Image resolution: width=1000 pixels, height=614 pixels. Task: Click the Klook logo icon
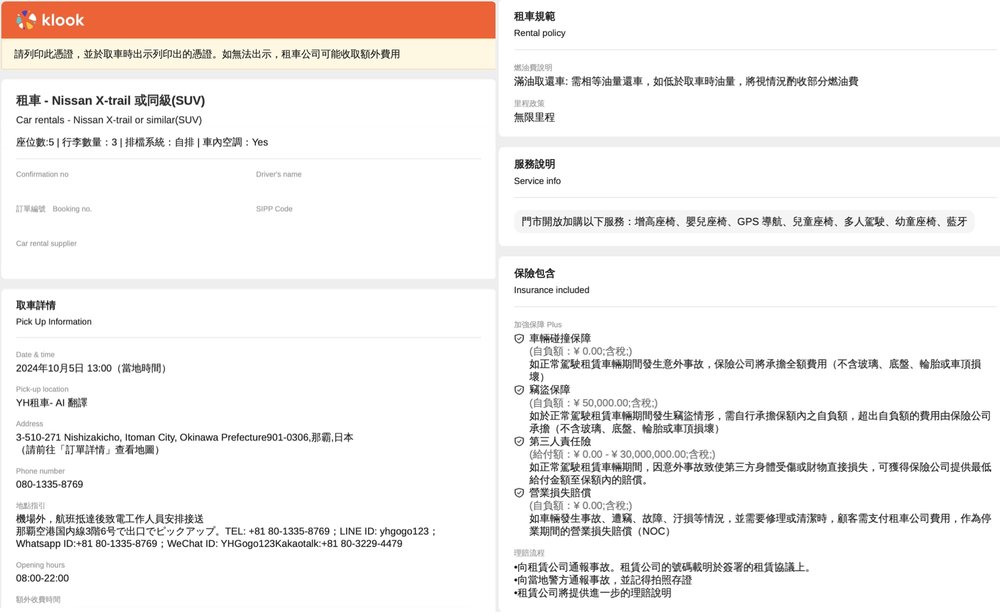tap(26, 19)
